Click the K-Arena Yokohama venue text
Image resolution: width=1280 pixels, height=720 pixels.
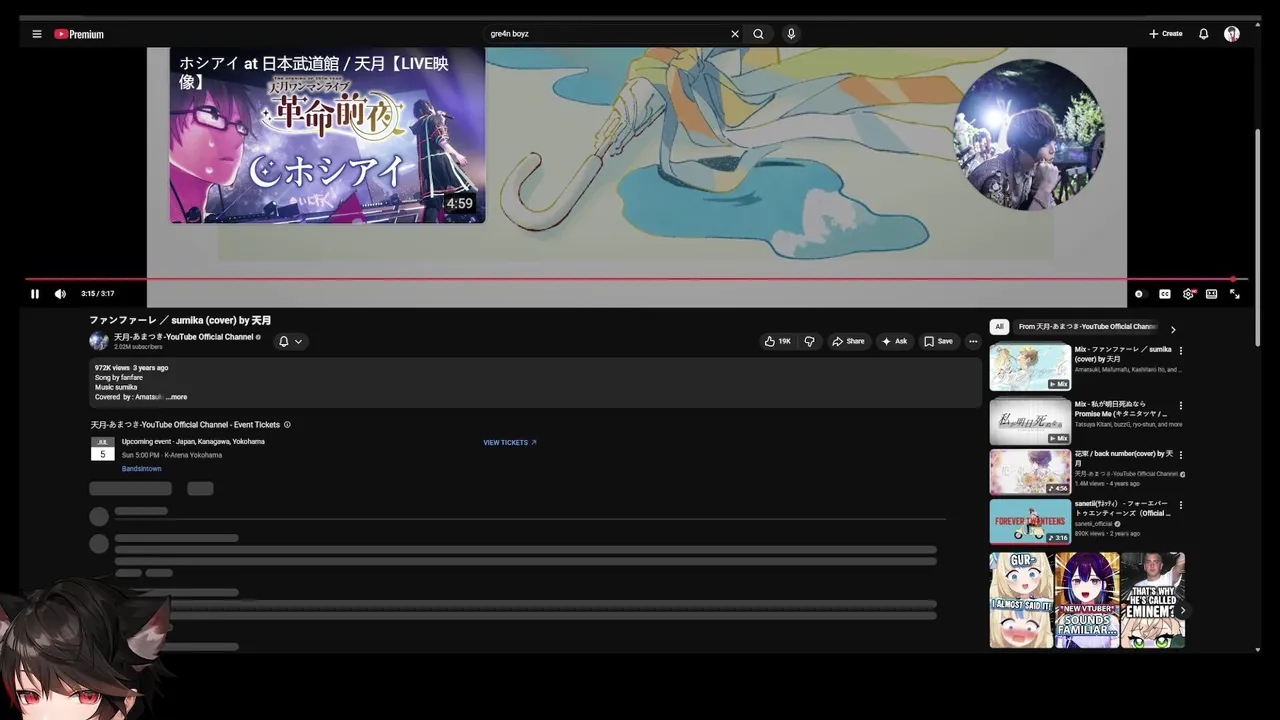(193, 455)
